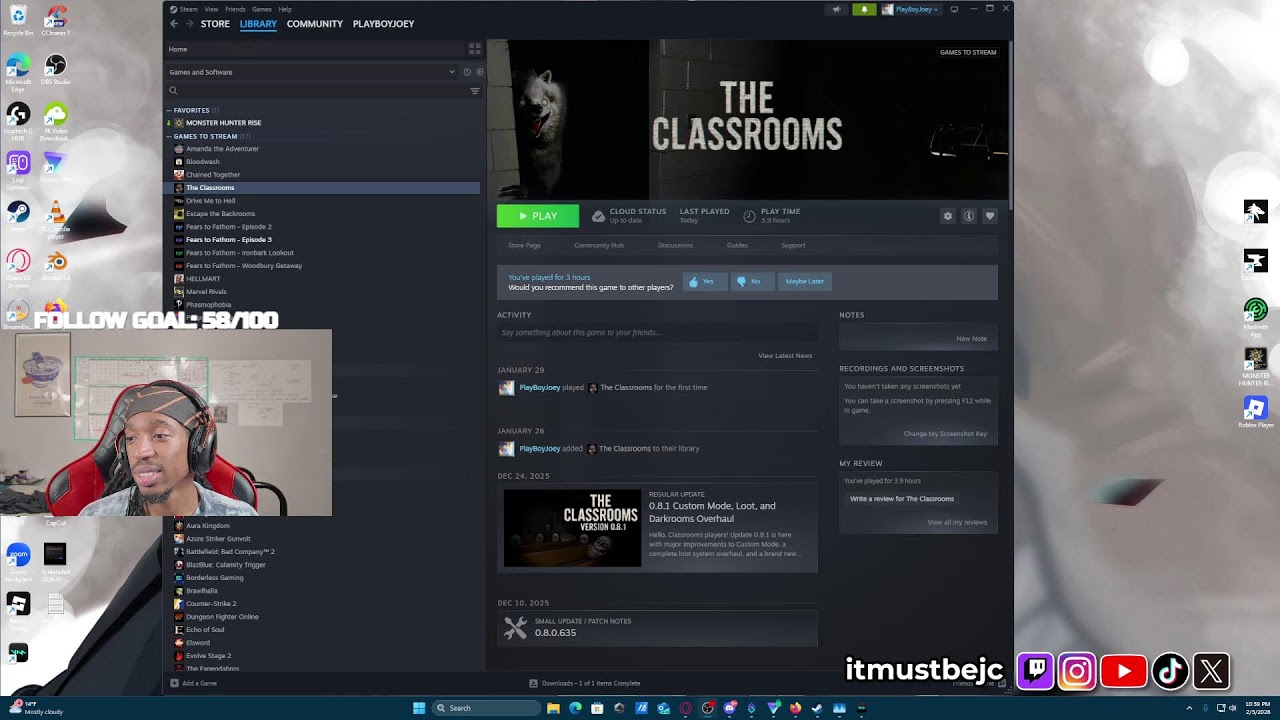Image resolution: width=1280 pixels, height=720 pixels.
Task: Open the Discussions link
Action: coord(675,245)
